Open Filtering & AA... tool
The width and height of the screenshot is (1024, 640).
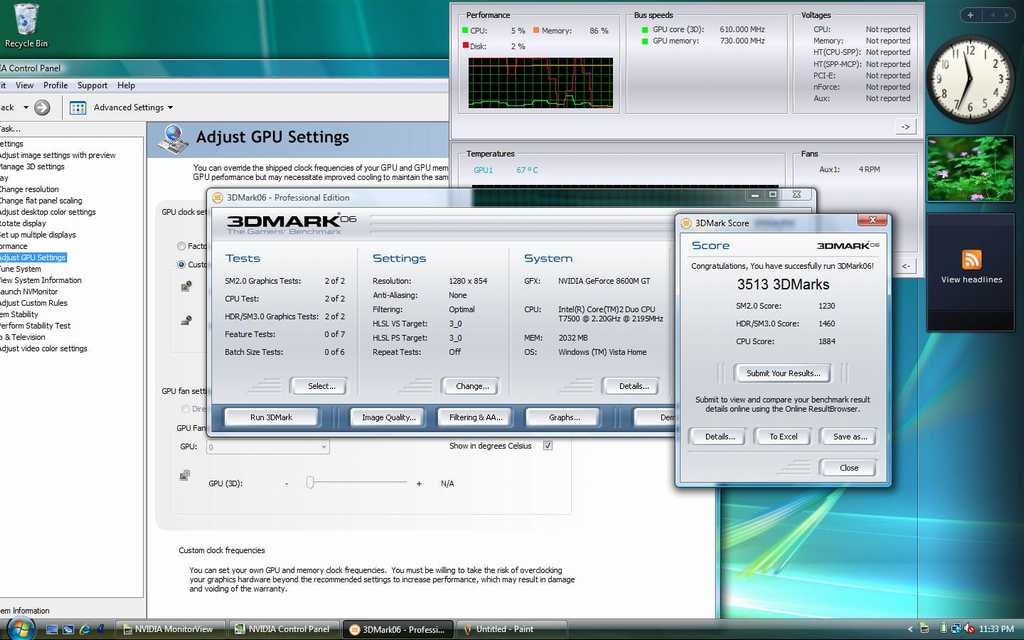click(x=475, y=417)
